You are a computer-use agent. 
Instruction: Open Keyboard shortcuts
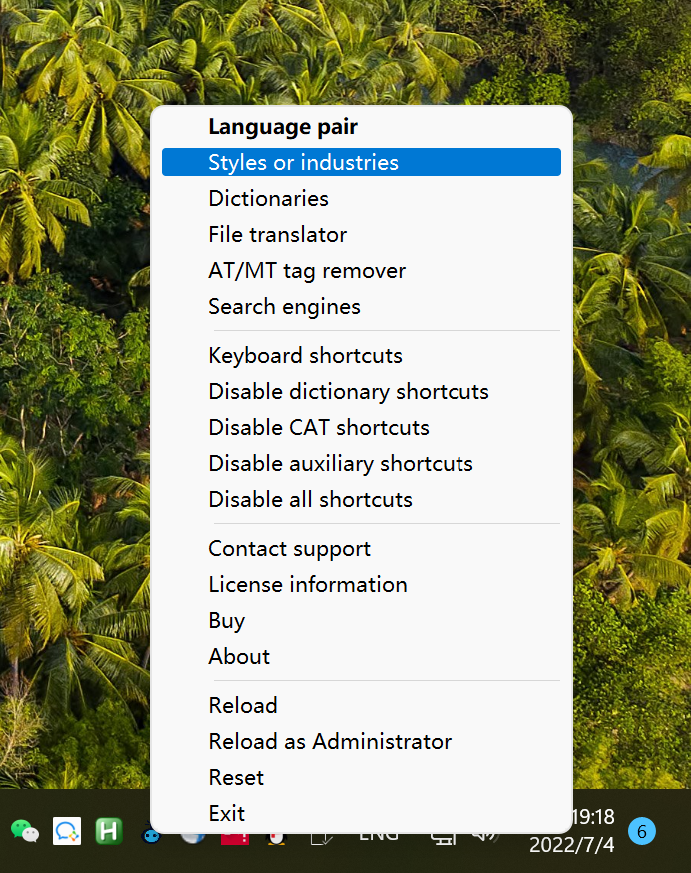[305, 356]
